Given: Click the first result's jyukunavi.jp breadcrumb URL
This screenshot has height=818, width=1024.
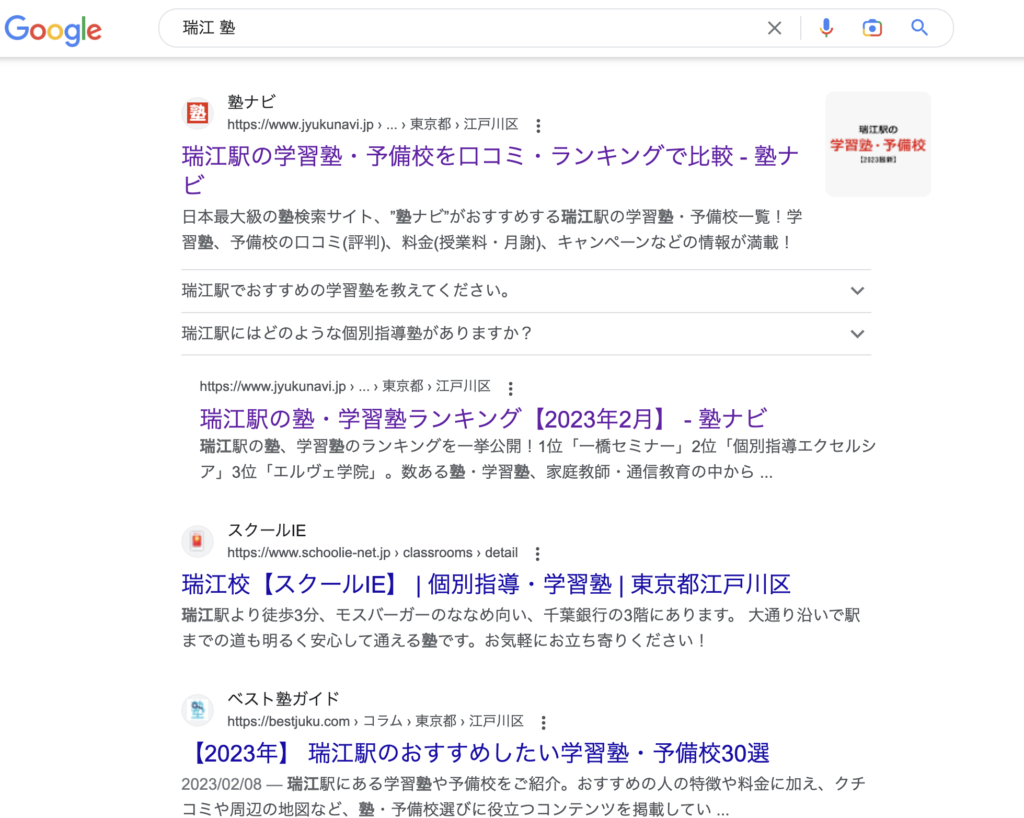Looking at the screenshot, I should coord(373,125).
